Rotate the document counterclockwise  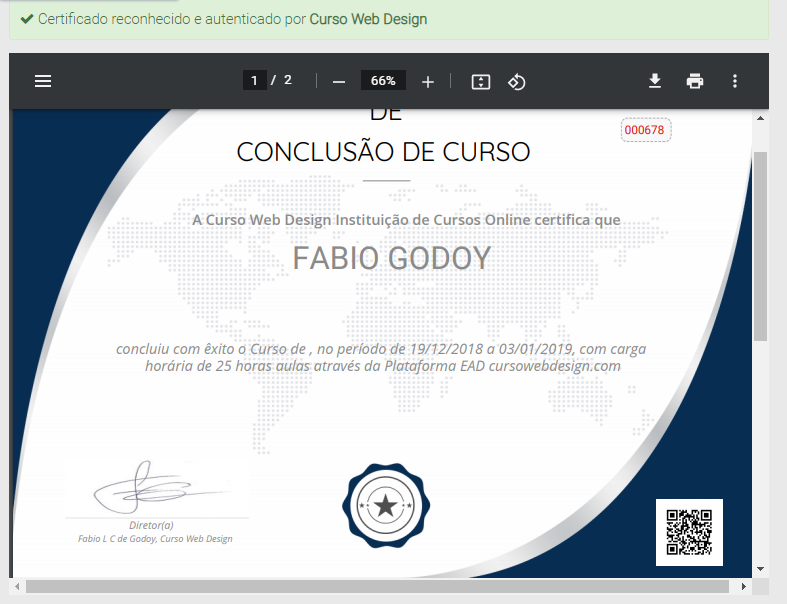(x=516, y=81)
